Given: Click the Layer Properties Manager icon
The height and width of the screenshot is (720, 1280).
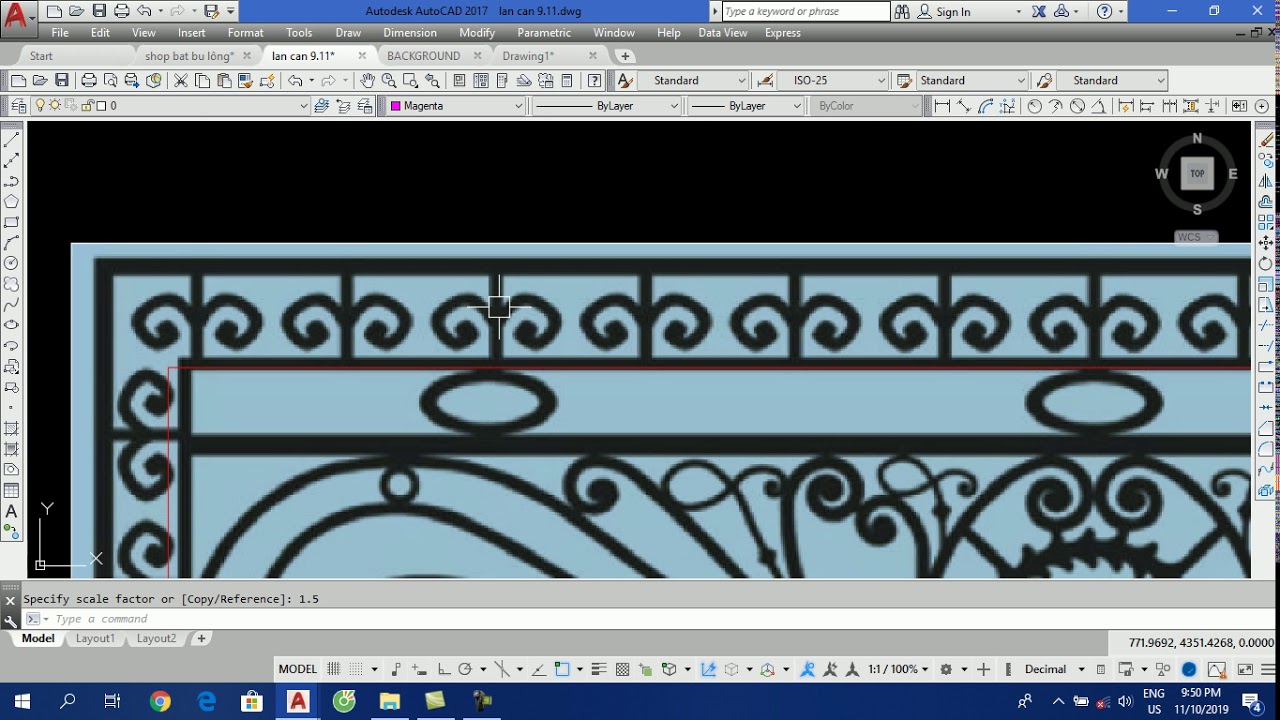Looking at the screenshot, I should [18, 106].
